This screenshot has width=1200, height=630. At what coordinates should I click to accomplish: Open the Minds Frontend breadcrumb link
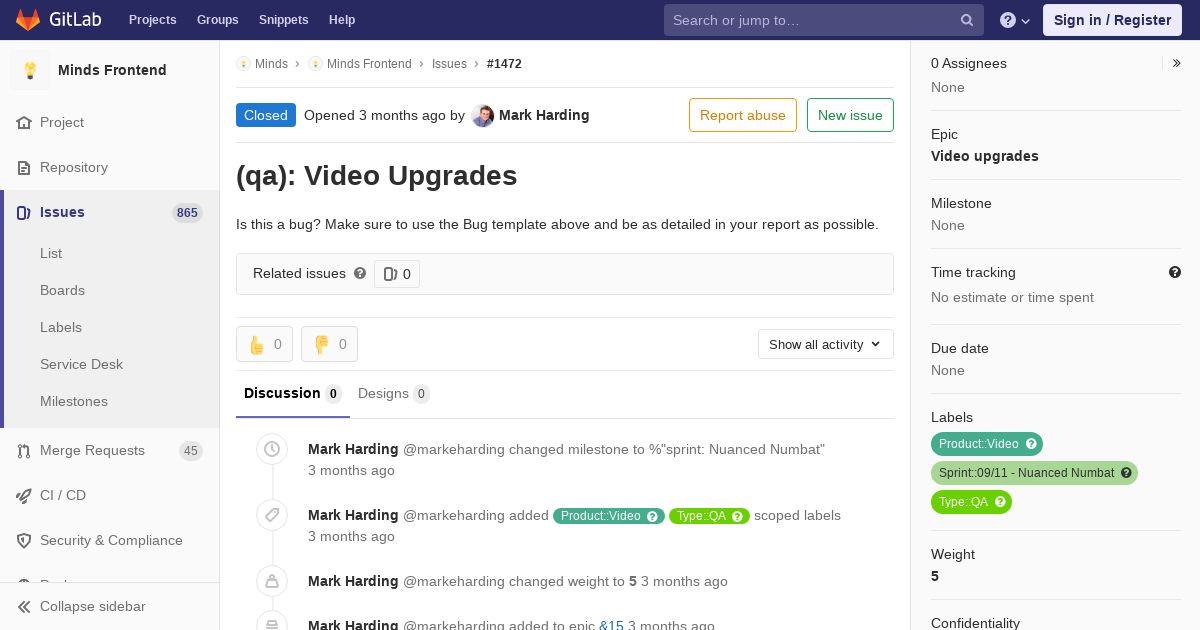coord(369,64)
